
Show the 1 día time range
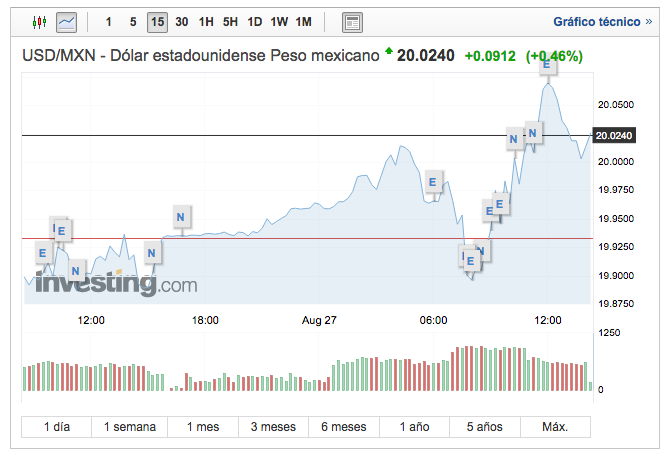[x=57, y=427]
